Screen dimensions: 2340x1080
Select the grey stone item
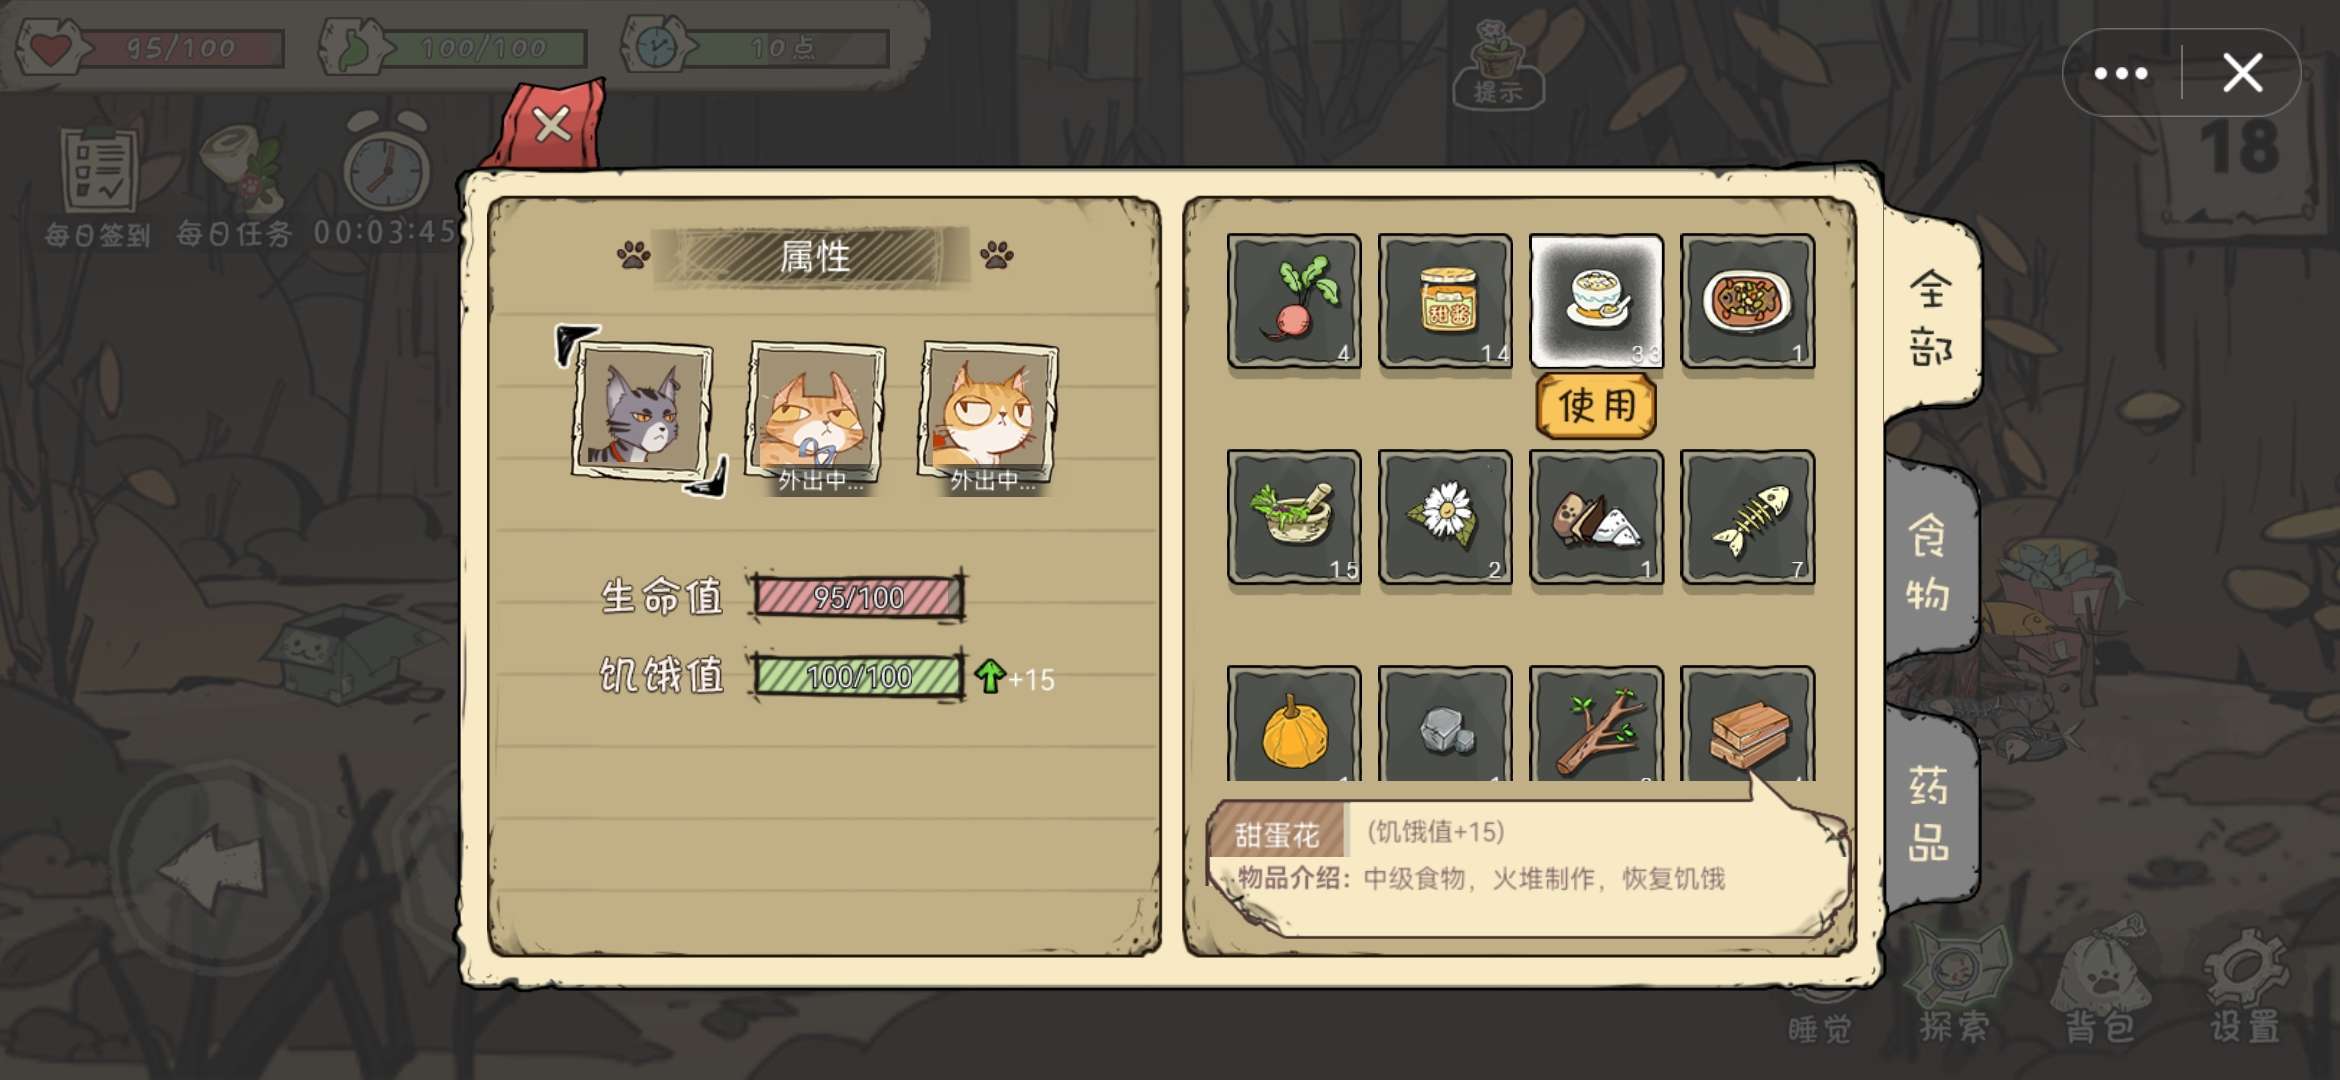tap(1445, 725)
